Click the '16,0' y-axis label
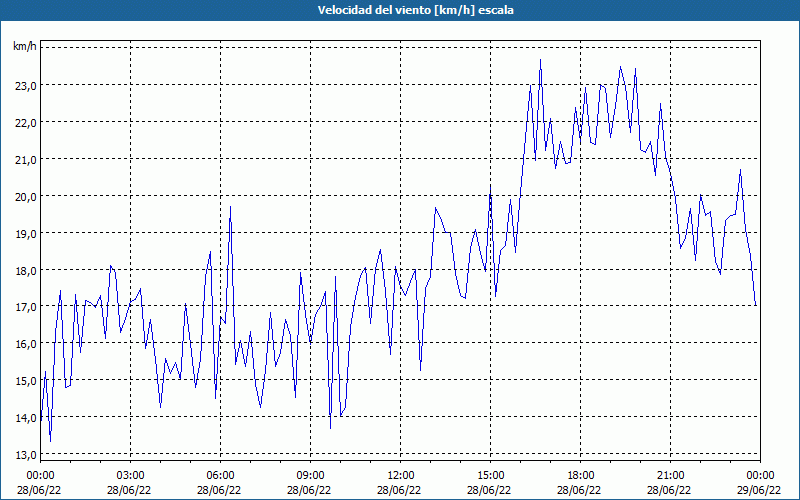800x500 pixels. 26,343
